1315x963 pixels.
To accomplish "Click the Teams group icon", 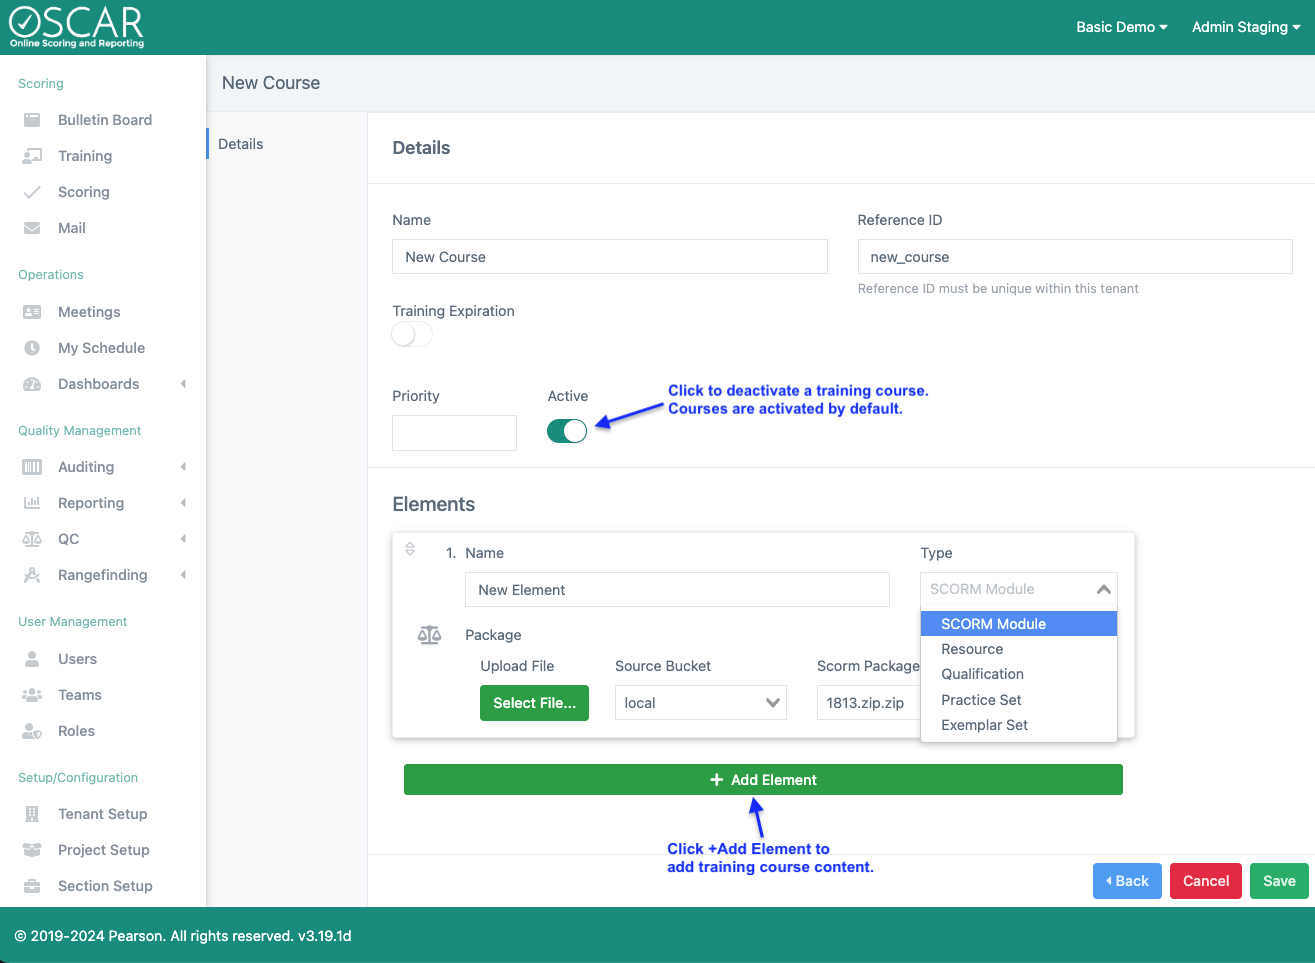I will 32,695.
